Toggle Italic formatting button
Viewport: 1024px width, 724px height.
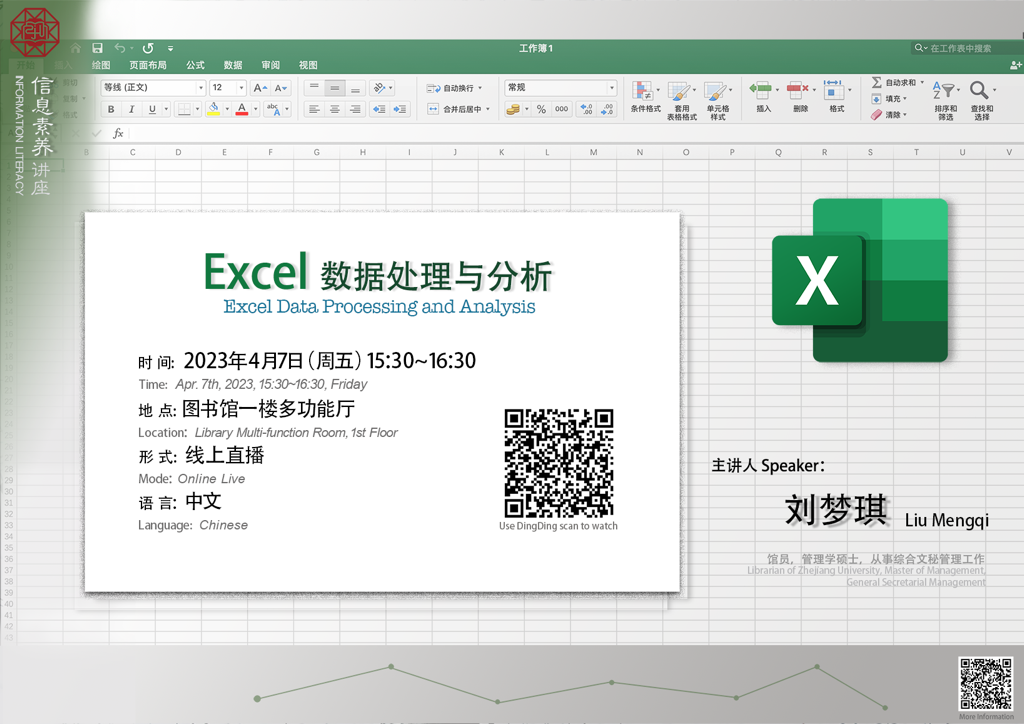[x=131, y=110]
